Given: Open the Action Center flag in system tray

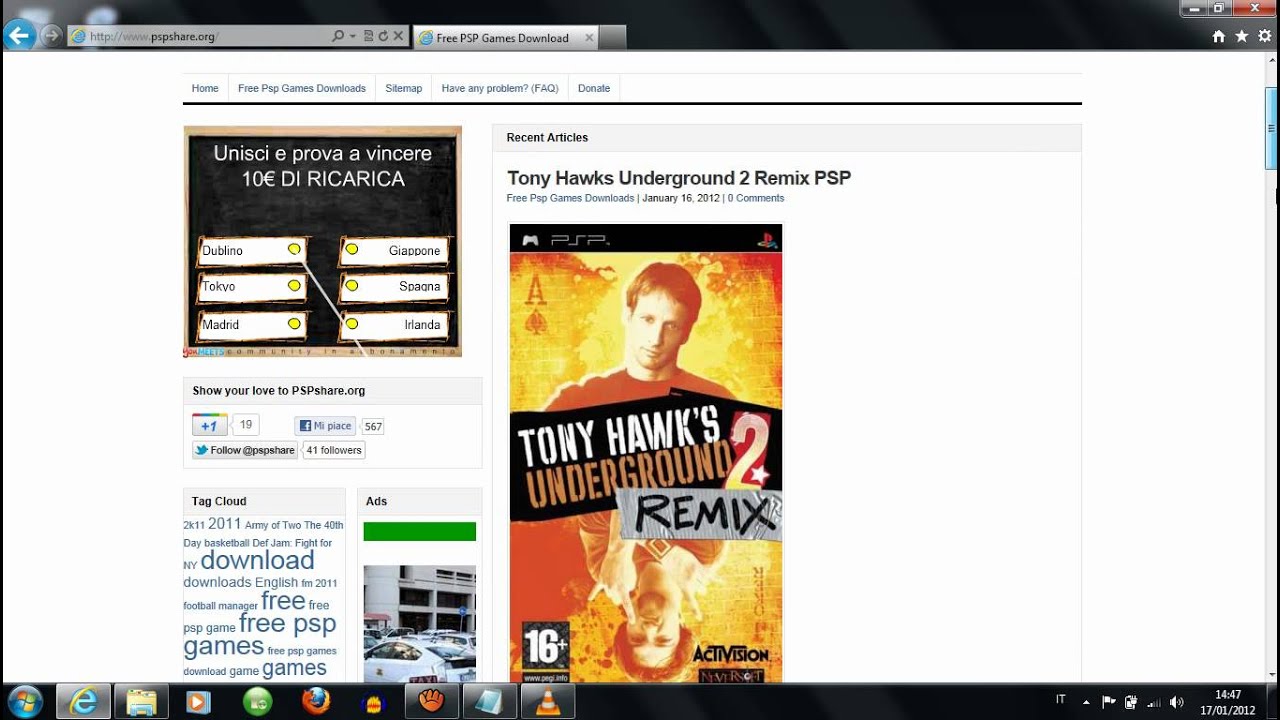Looking at the screenshot, I should pyautogui.click(x=1108, y=702).
